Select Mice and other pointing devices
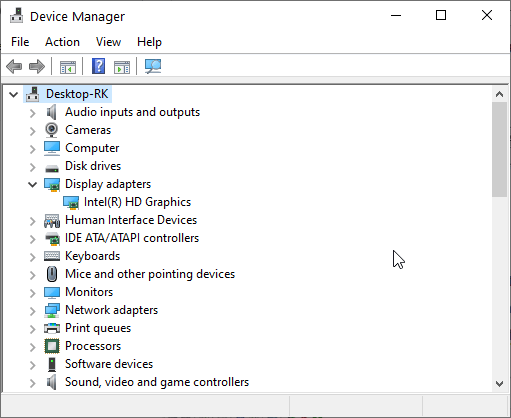The height and width of the screenshot is (418, 511). click(150, 274)
